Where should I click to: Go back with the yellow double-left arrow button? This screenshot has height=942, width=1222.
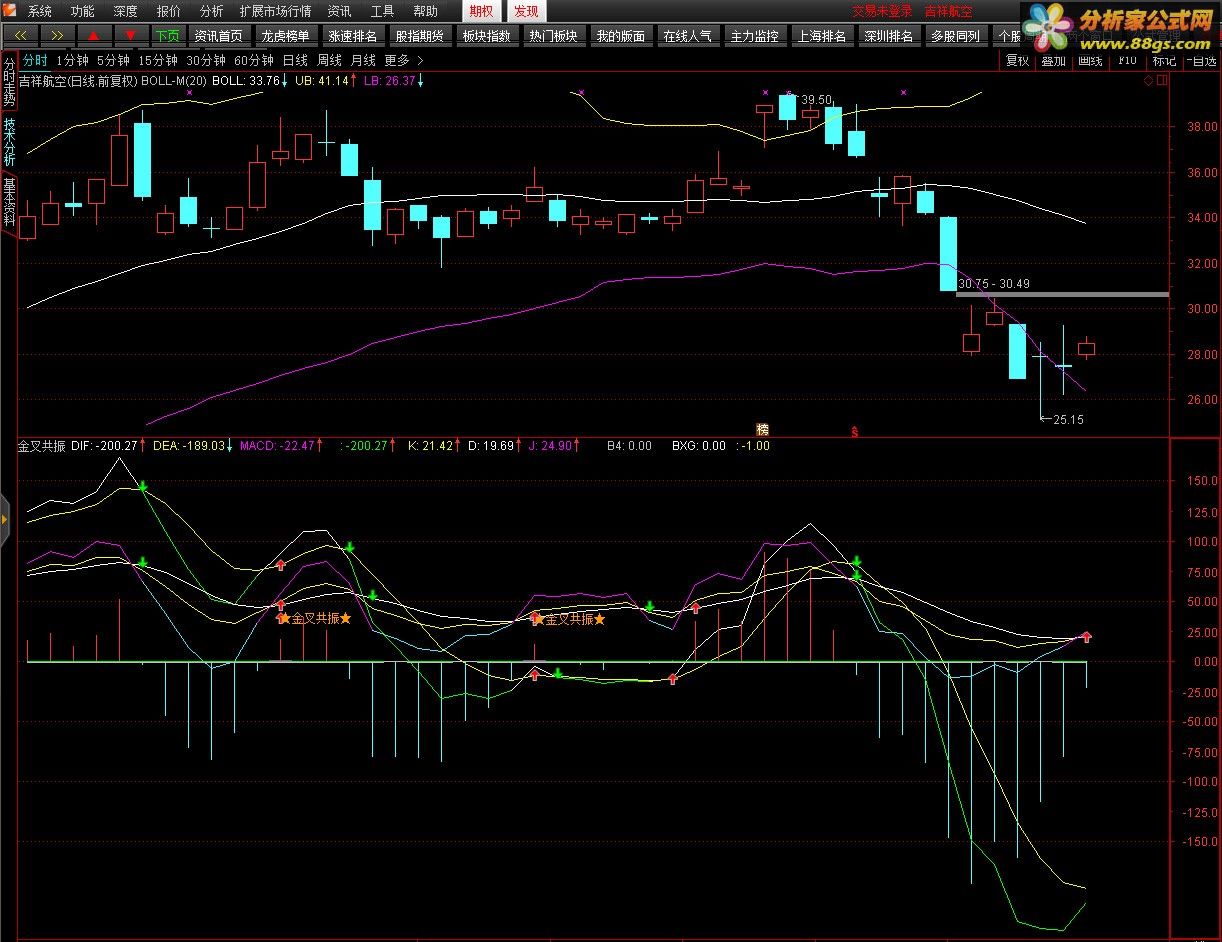(x=21, y=35)
